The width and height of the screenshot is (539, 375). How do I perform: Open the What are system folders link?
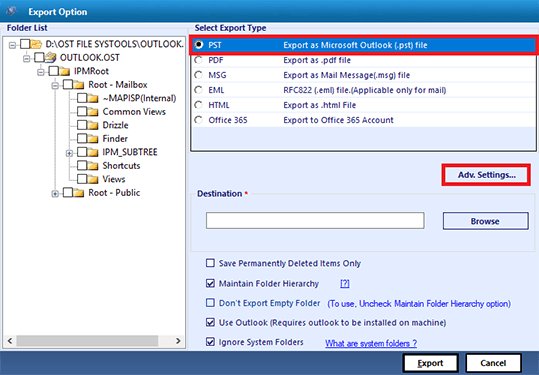[371, 343]
